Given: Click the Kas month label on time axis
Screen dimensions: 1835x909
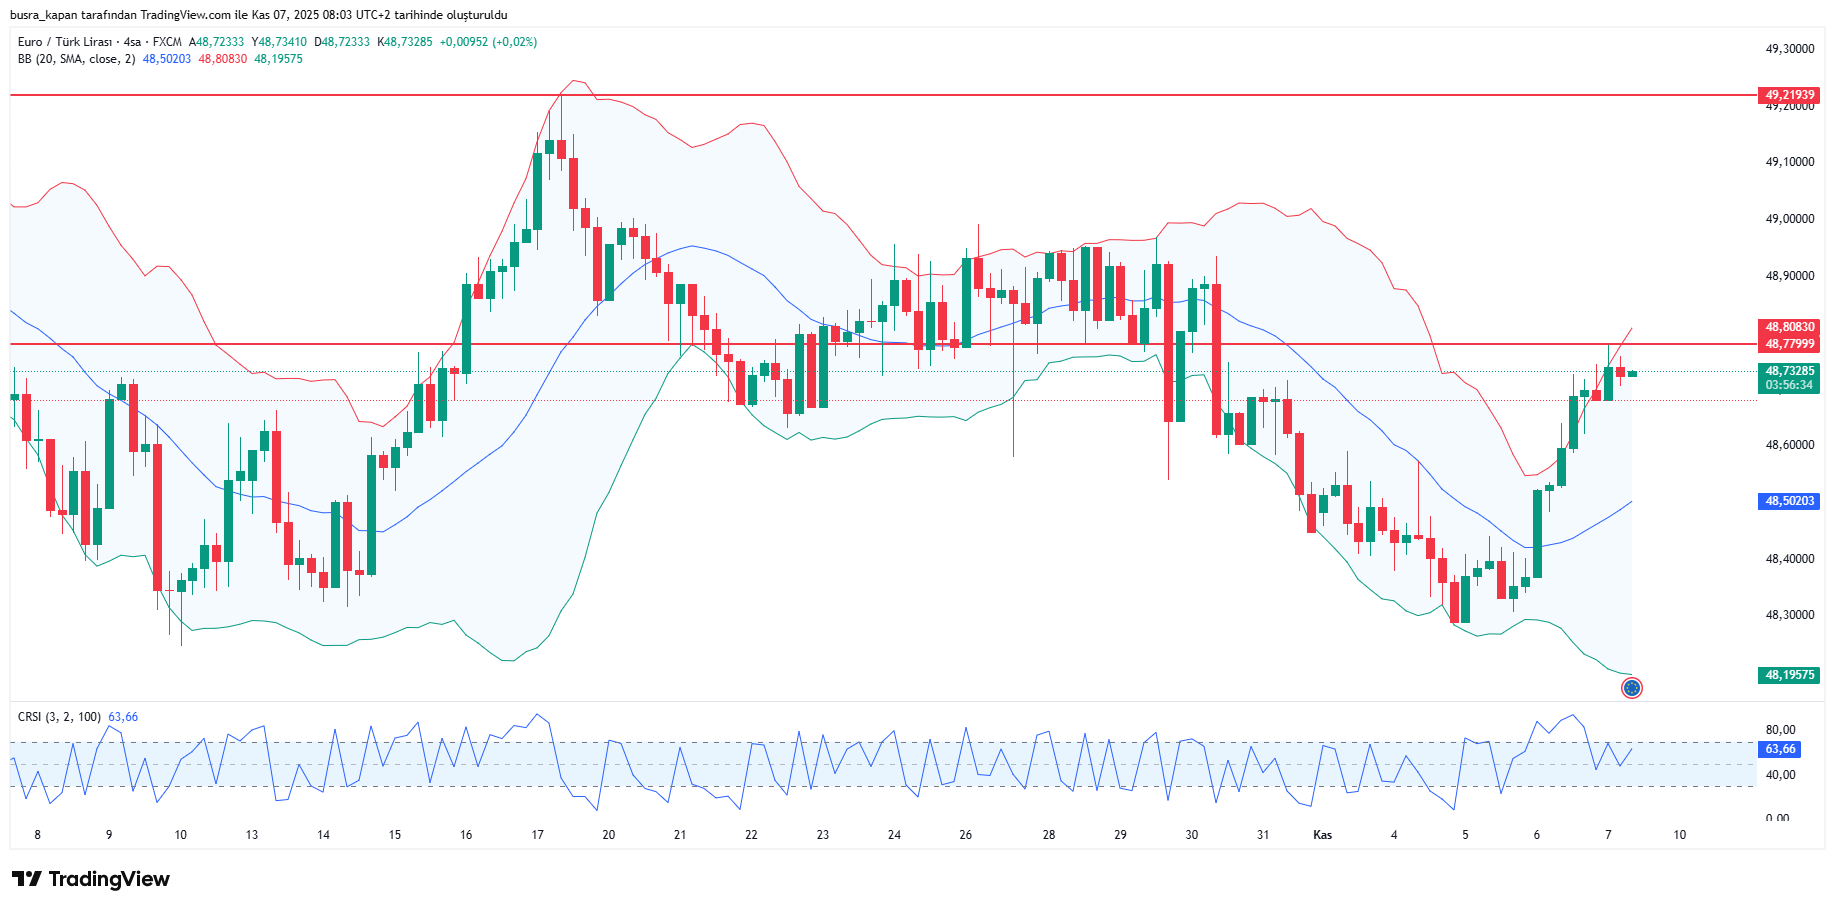Looking at the screenshot, I should click(x=1322, y=835).
